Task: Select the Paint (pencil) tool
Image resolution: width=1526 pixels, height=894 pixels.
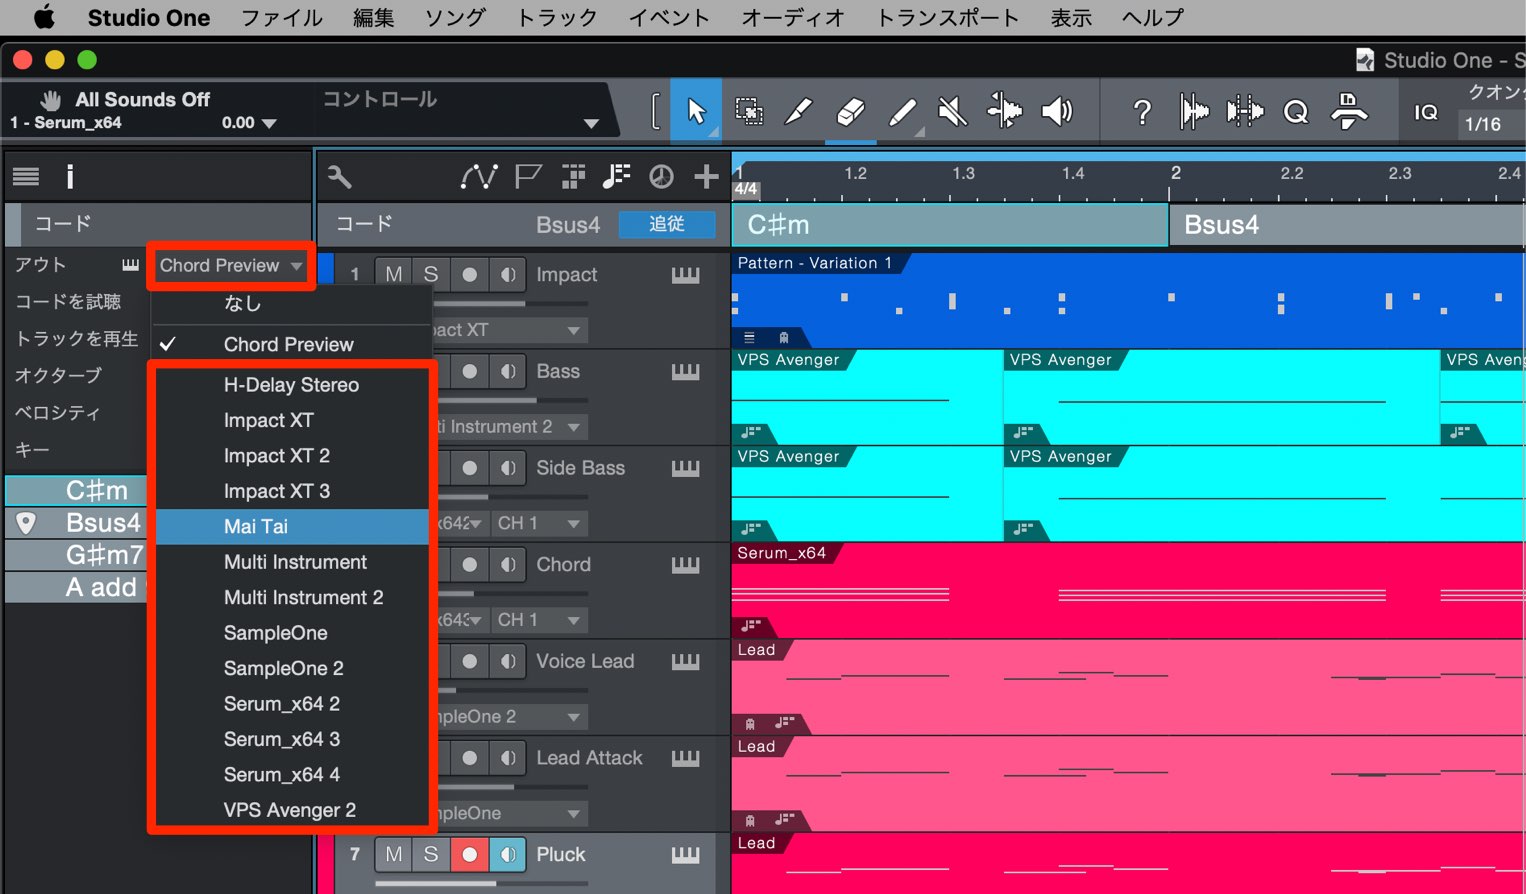Action: (x=902, y=111)
